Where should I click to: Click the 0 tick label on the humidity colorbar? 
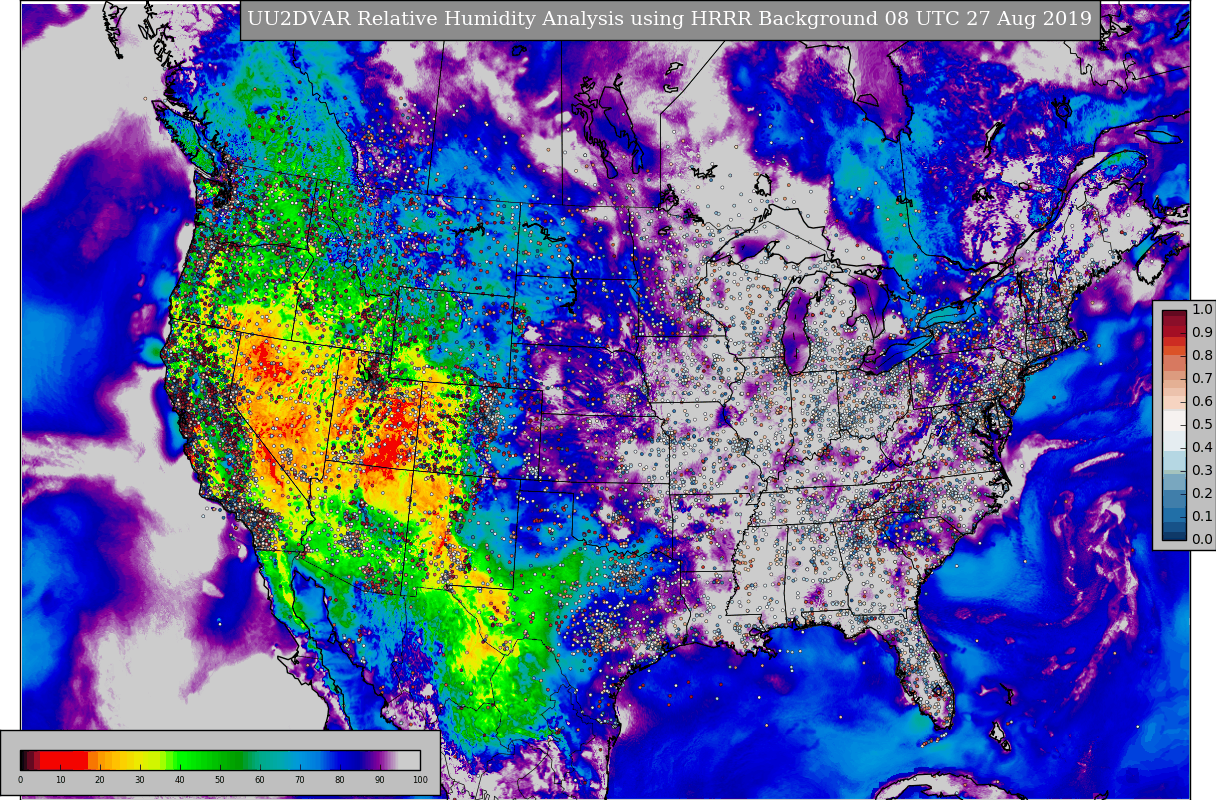click(x=20, y=780)
